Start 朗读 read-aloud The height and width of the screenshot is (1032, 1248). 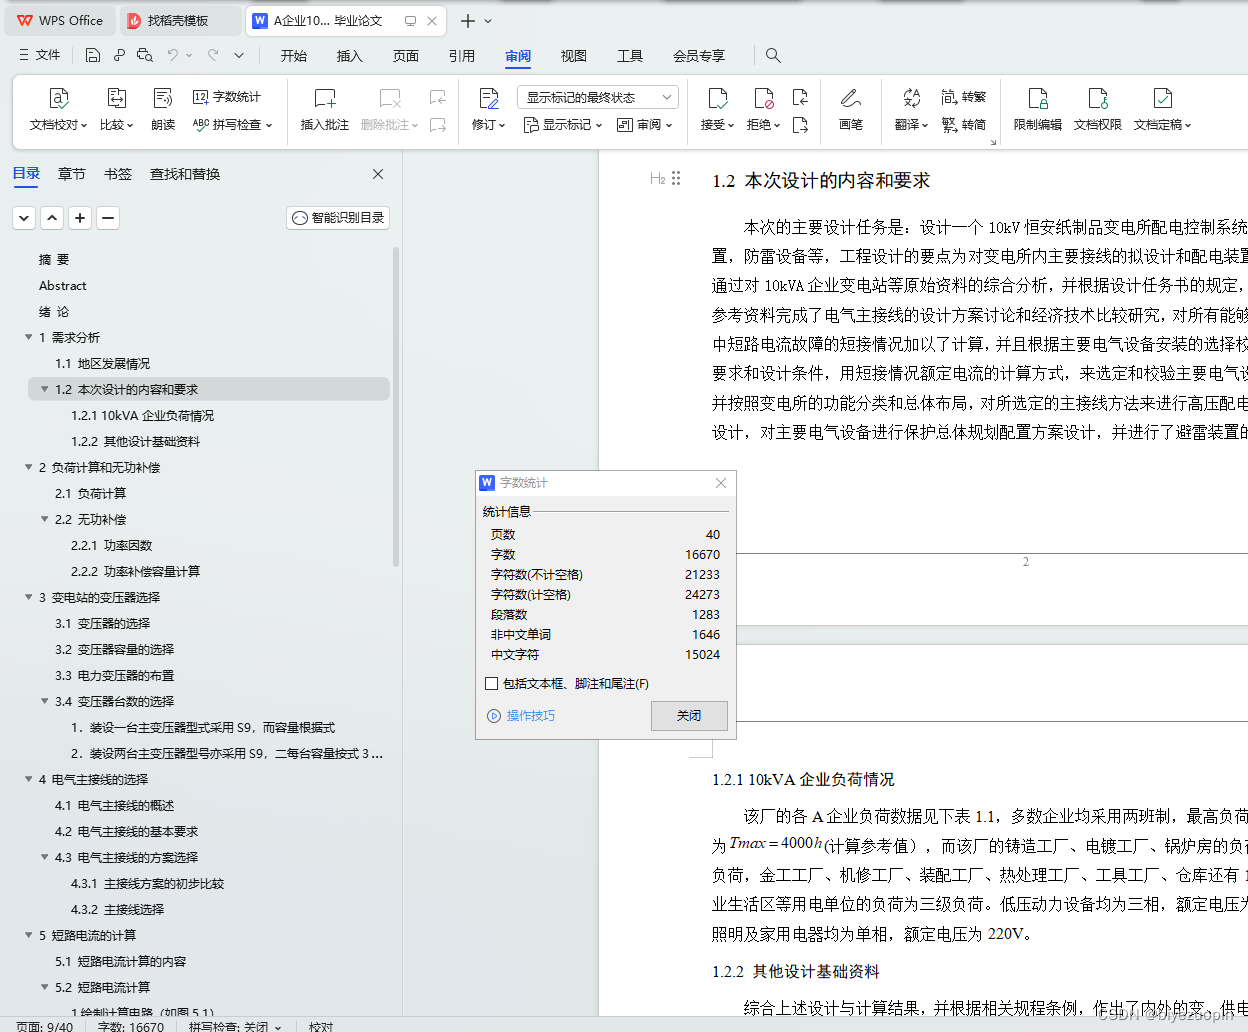pyautogui.click(x=163, y=110)
